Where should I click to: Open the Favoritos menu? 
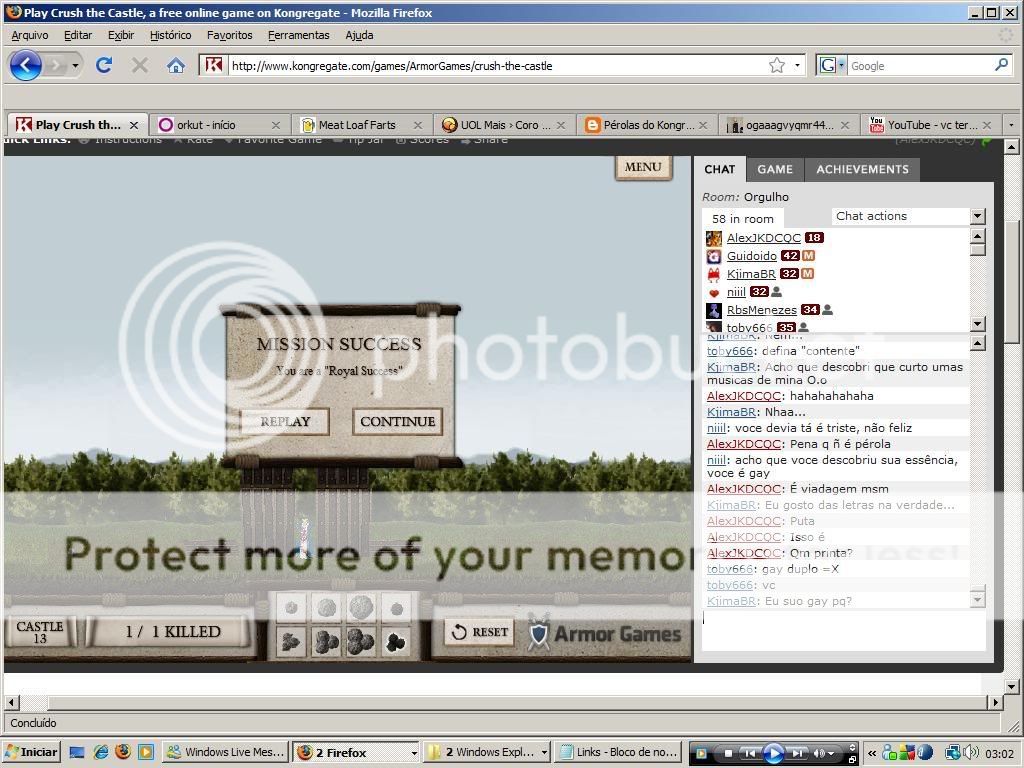tap(229, 35)
